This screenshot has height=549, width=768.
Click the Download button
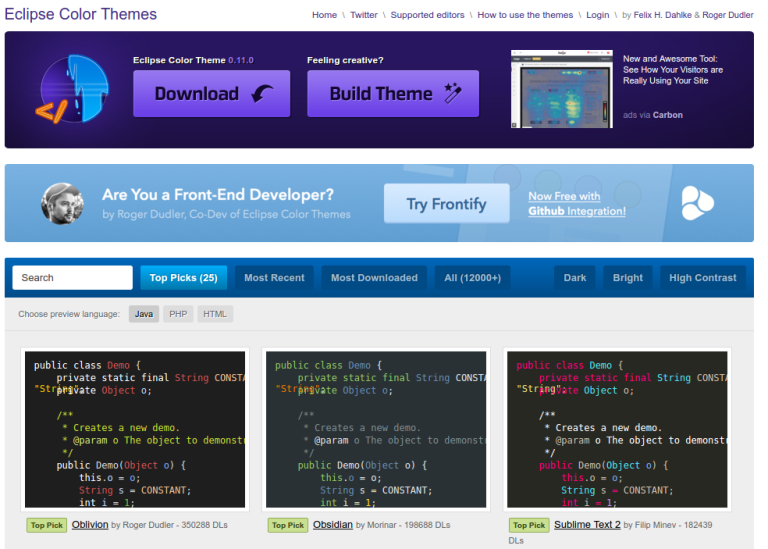(x=212, y=94)
